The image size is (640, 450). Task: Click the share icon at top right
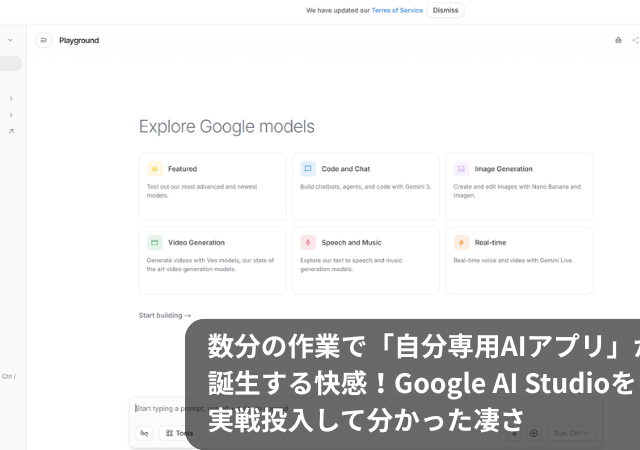[635, 41]
